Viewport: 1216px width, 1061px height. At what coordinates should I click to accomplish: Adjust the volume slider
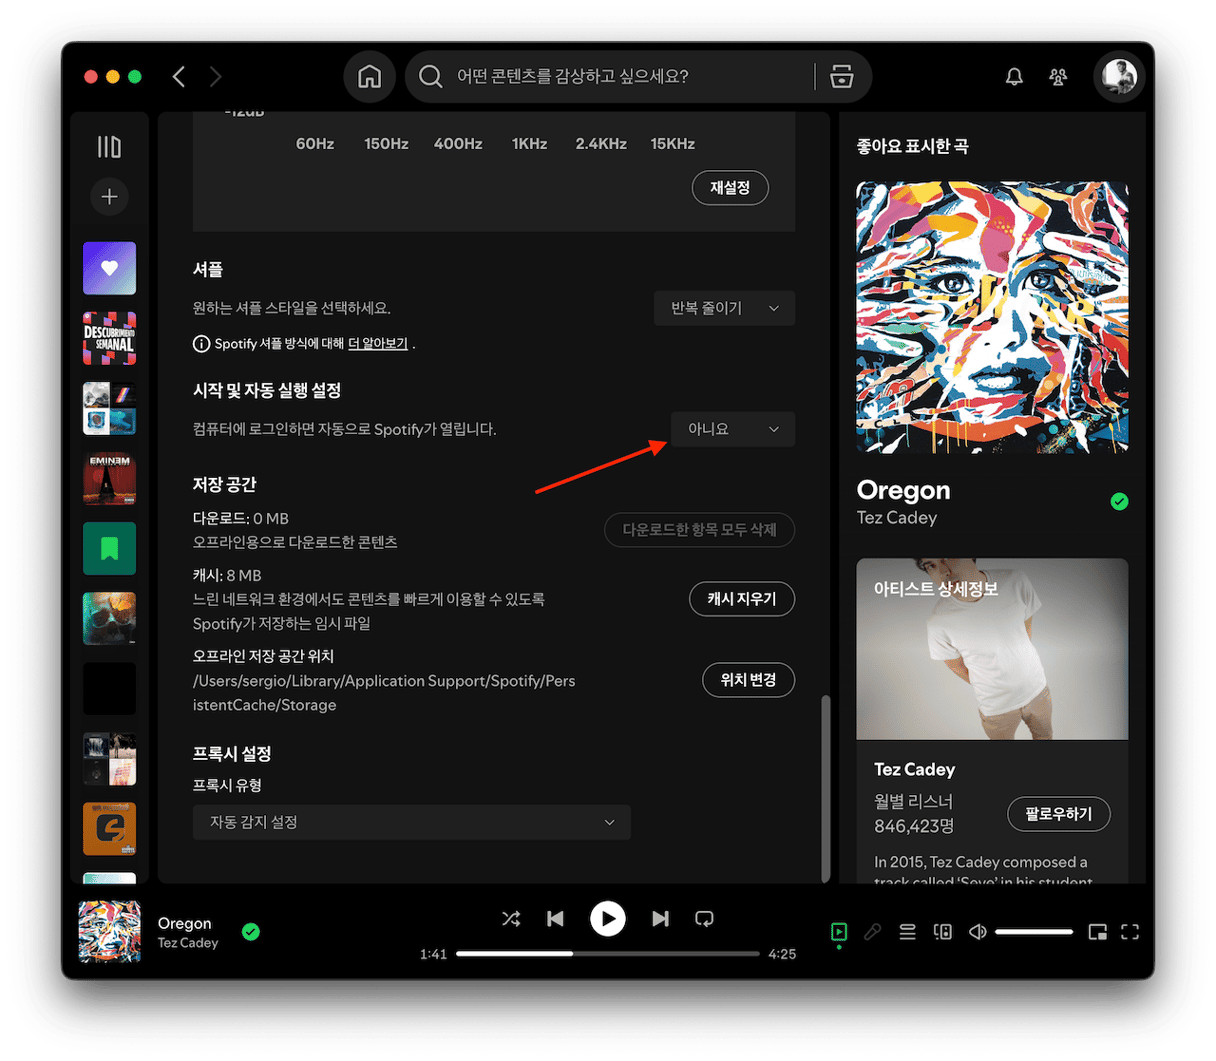1034,932
